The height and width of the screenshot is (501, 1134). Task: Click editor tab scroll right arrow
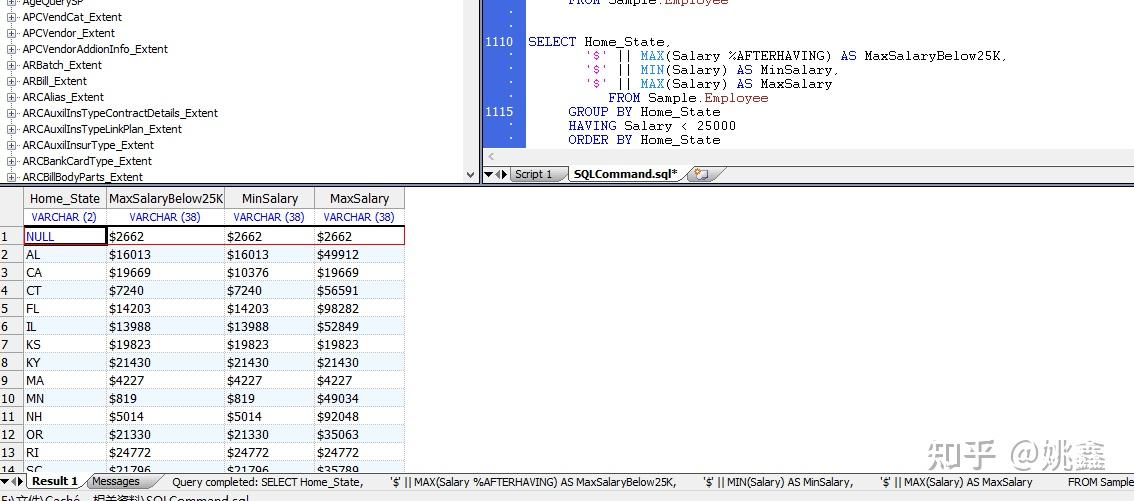click(505, 174)
